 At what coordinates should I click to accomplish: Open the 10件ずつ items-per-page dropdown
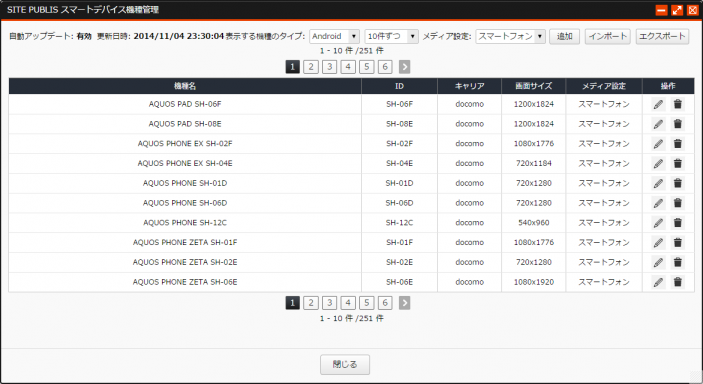[x=391, y=36]
